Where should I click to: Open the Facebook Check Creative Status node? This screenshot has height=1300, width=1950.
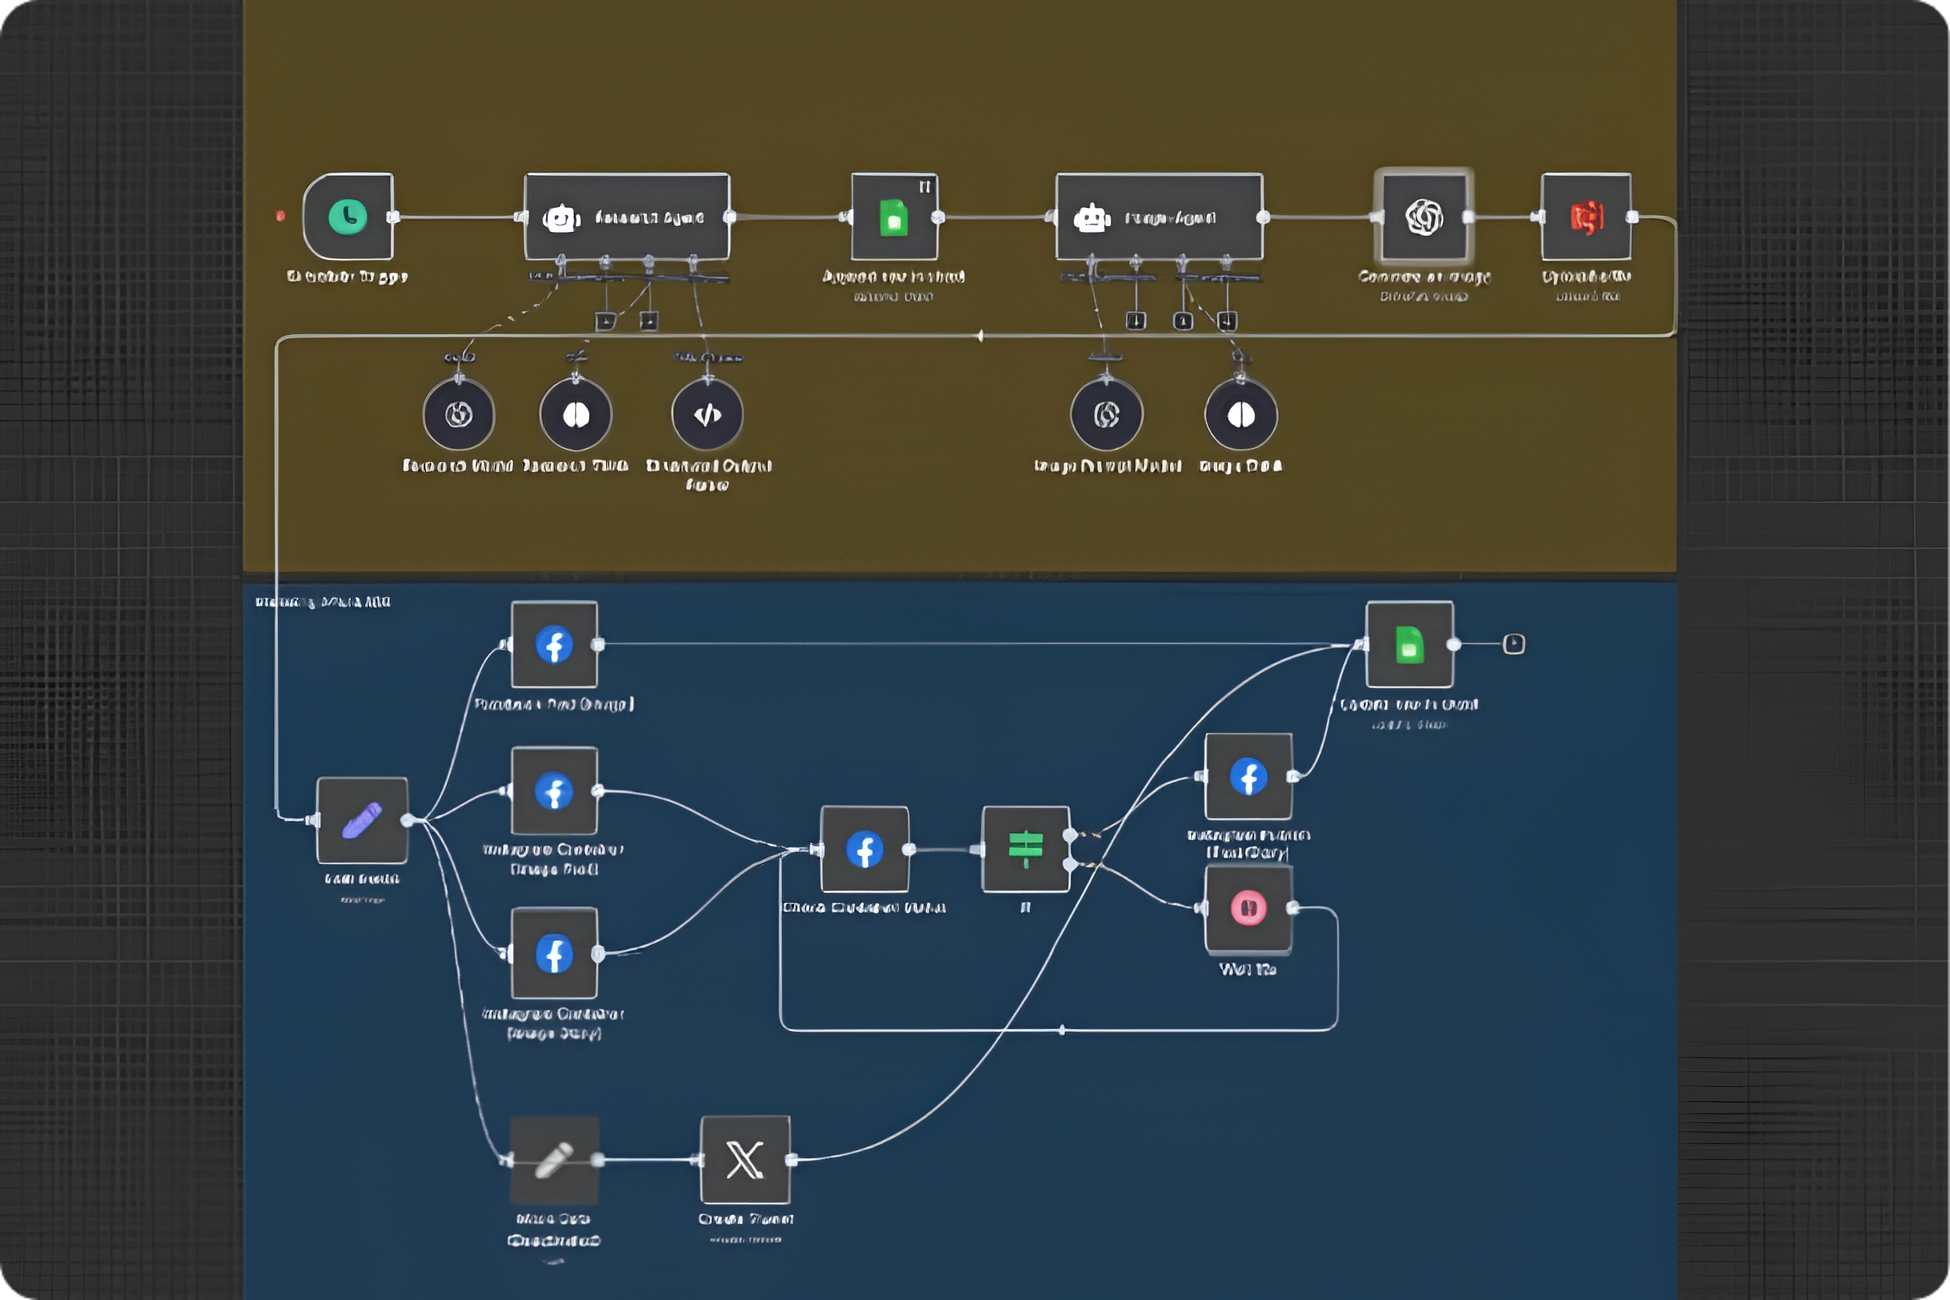[864, 848]
